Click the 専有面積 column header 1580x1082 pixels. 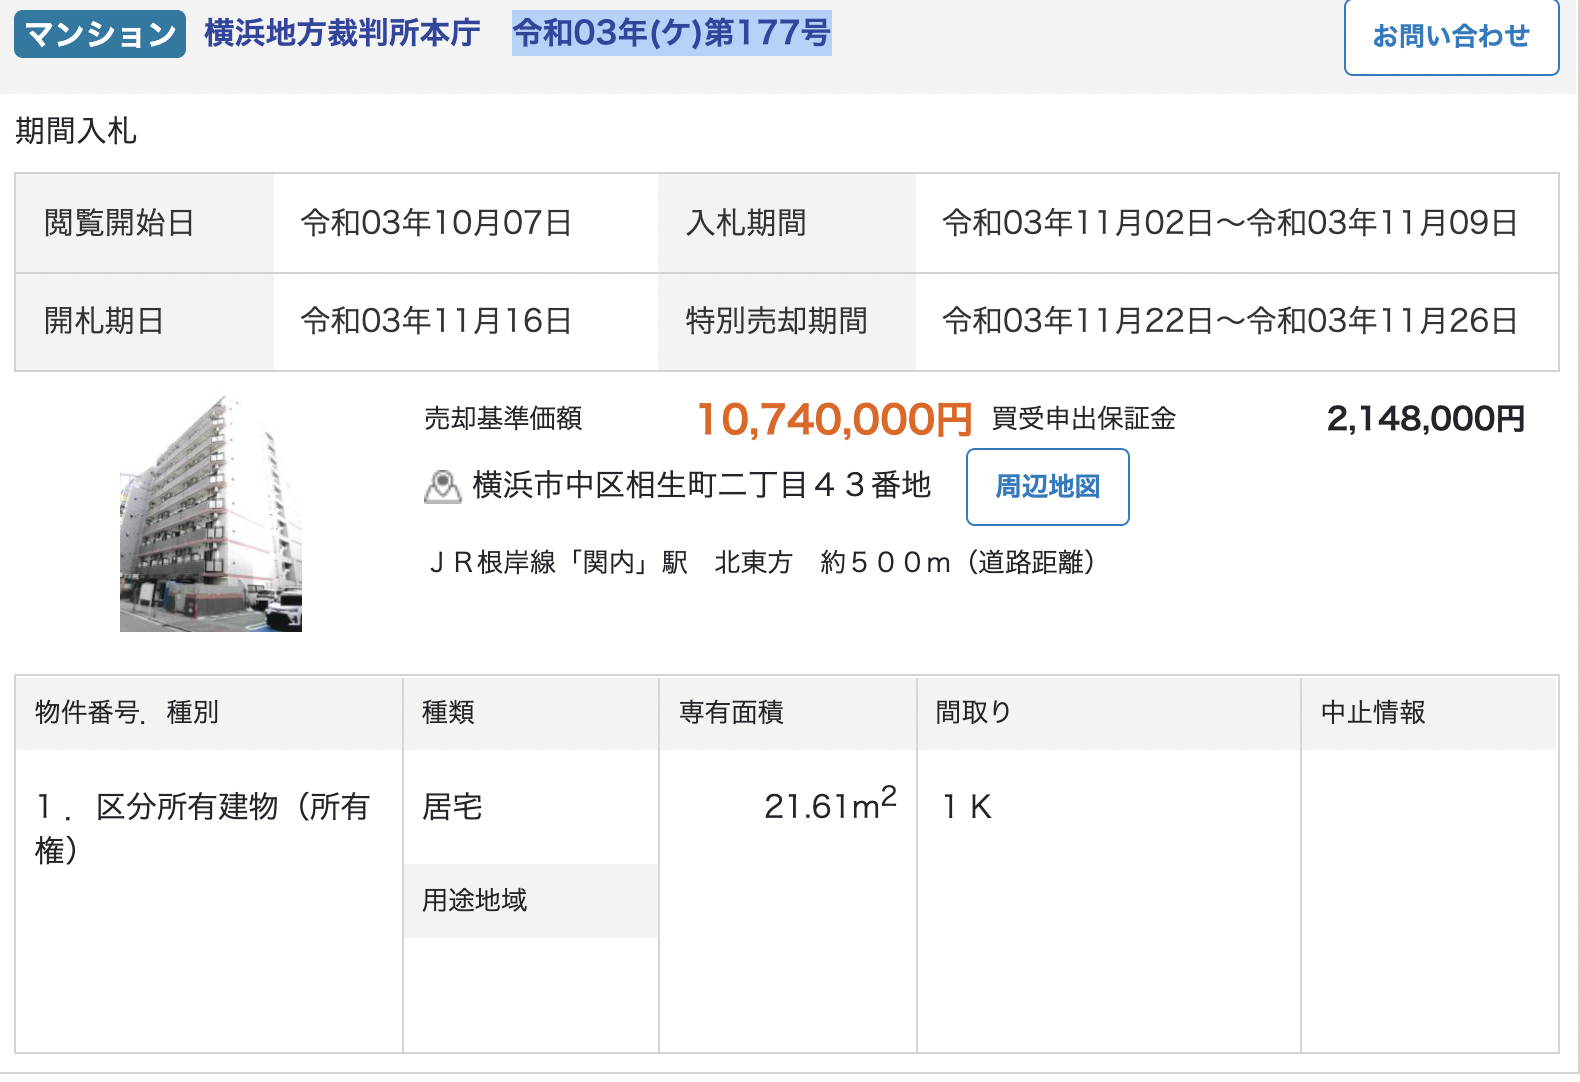[731, 712]
